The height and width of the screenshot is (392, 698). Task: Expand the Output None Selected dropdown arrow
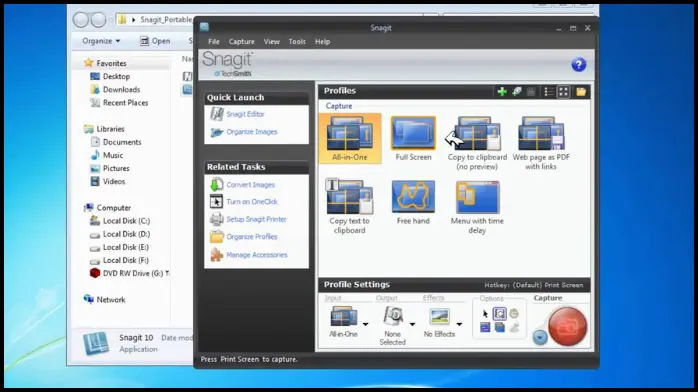412,324
